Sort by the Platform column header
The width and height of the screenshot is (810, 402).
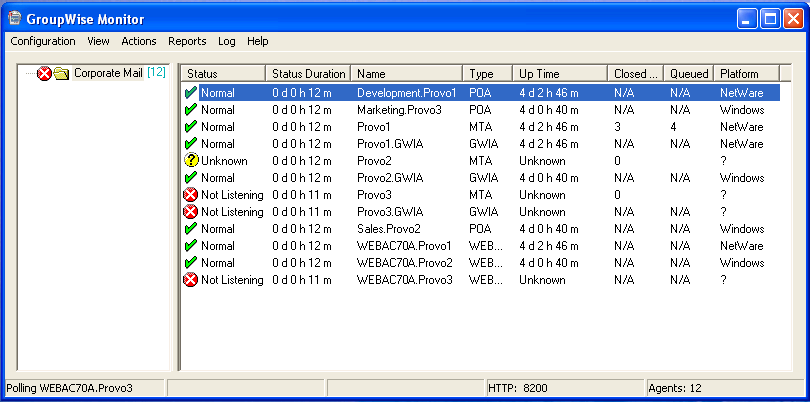click(x=746, y=74)
